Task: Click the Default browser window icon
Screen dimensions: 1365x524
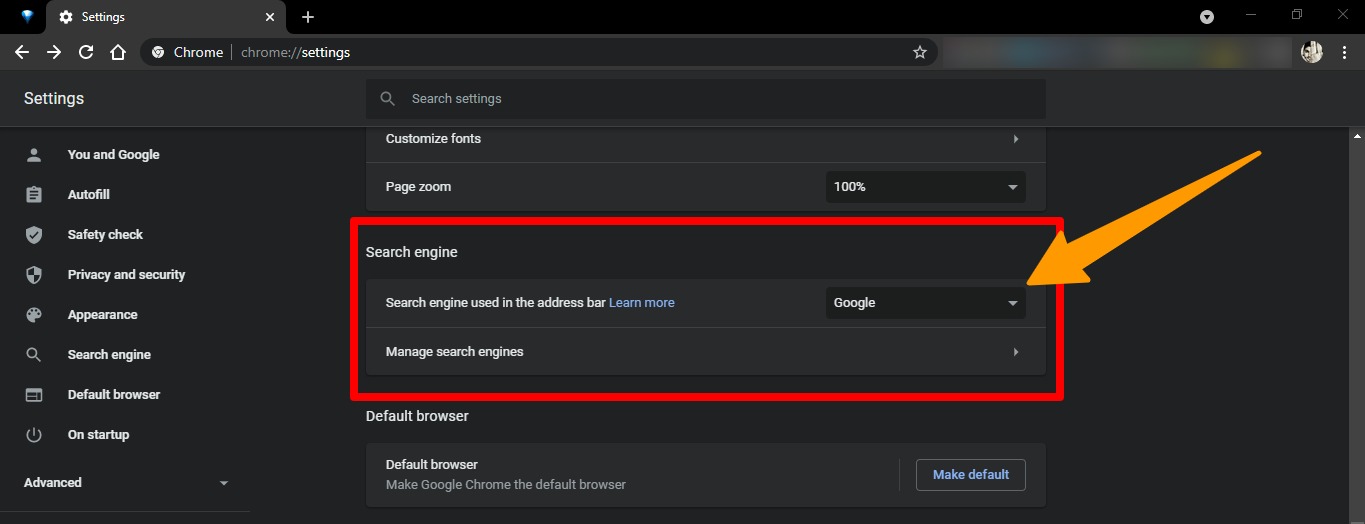Action: [34, 395]
